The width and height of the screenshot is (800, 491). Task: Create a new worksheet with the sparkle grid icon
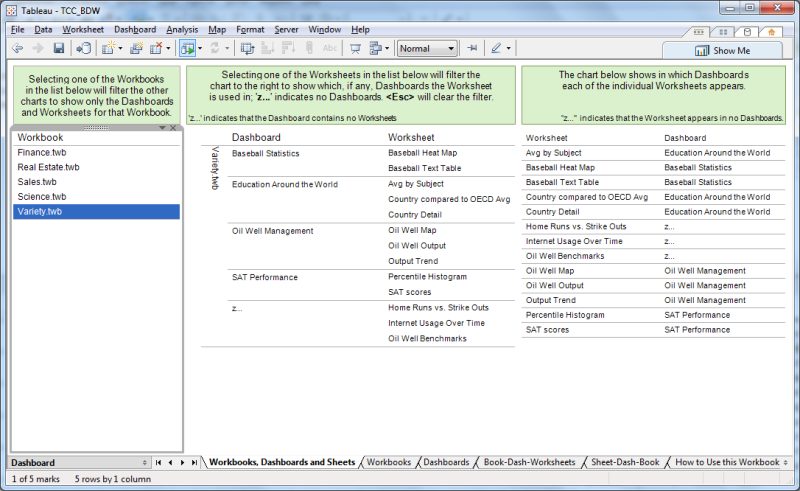point(108,48)
